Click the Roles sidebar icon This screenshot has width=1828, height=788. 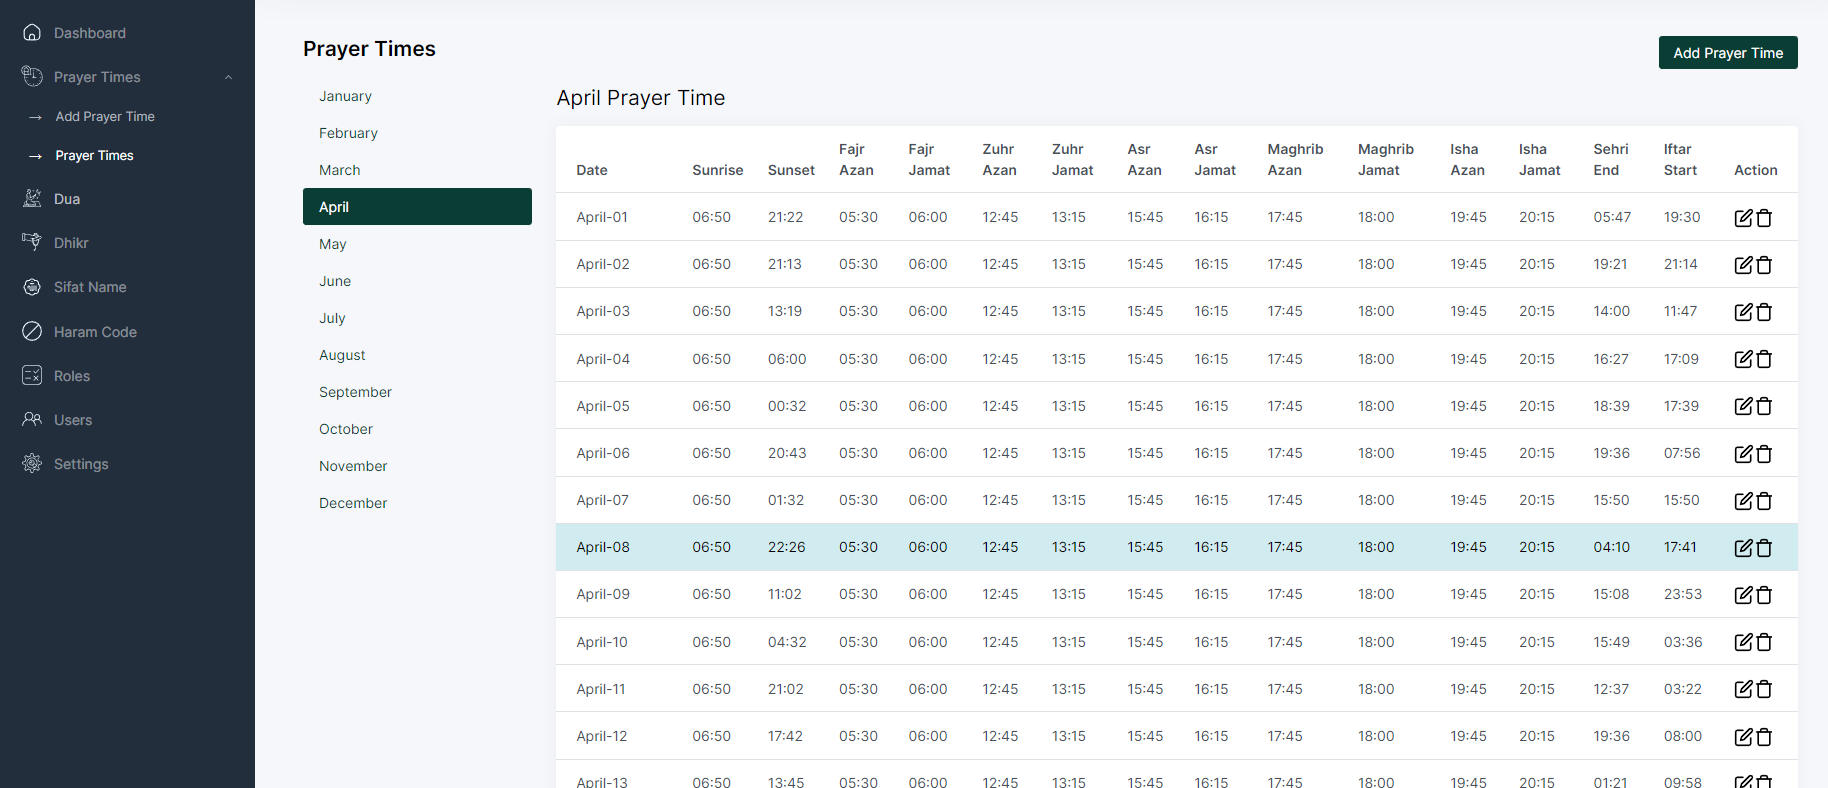coord(32,376)
